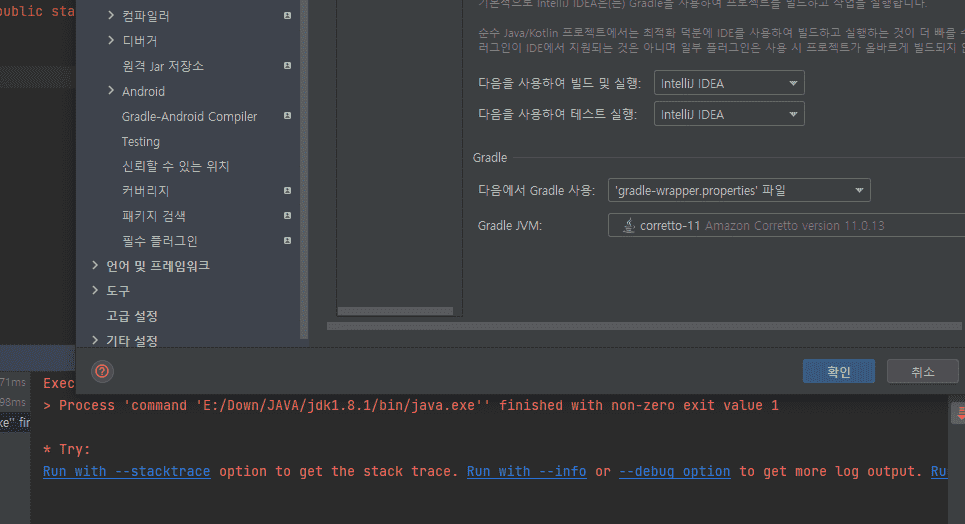Click the '다음에서 Gradle 사용:' label
The height and width of the screenshot is (524, 965).
click(x=536, y=191)
